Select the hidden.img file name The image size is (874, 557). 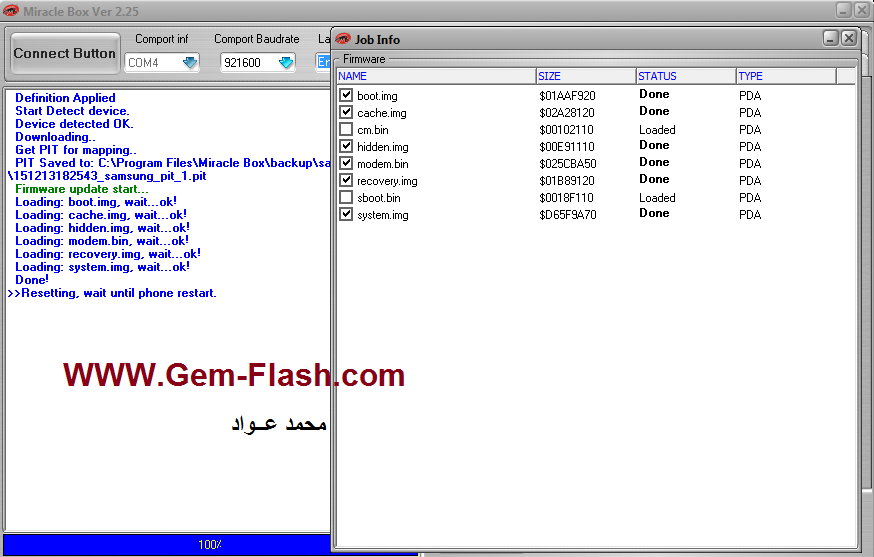pos(383,147)
